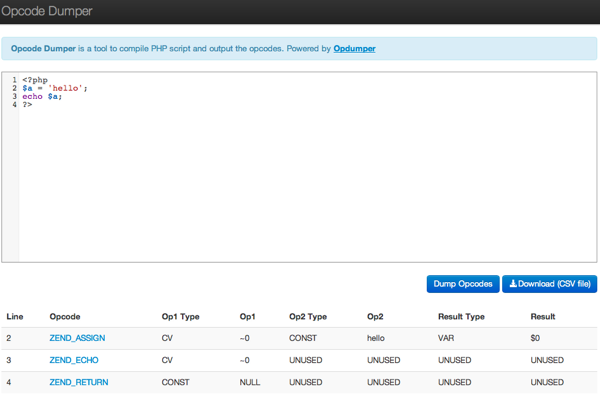
Task: Click code line 'echo $a;'
Action: [42, 96]
